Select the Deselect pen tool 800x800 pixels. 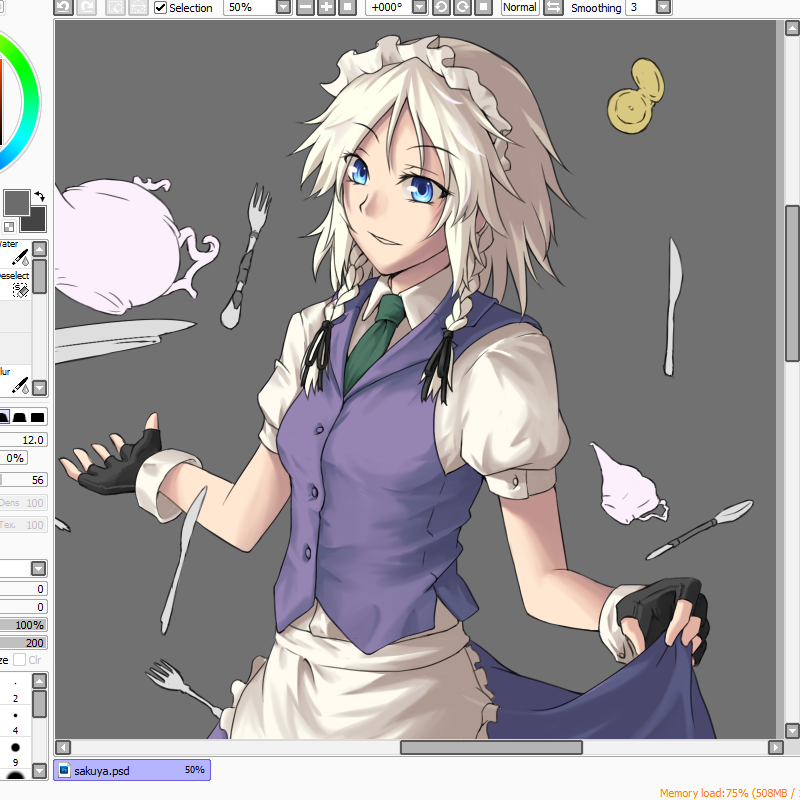point(15,285)
